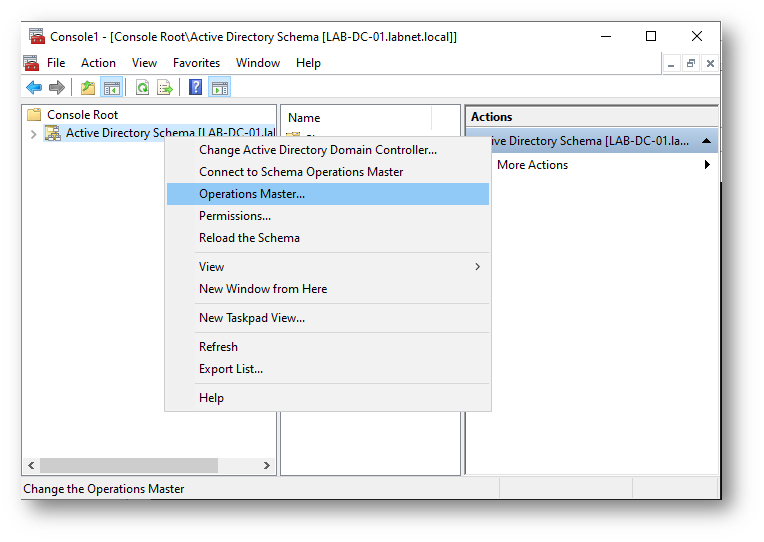
Task: Expand the View submenu in context menu
Action: pyautogui.click(x=328, y=267)
